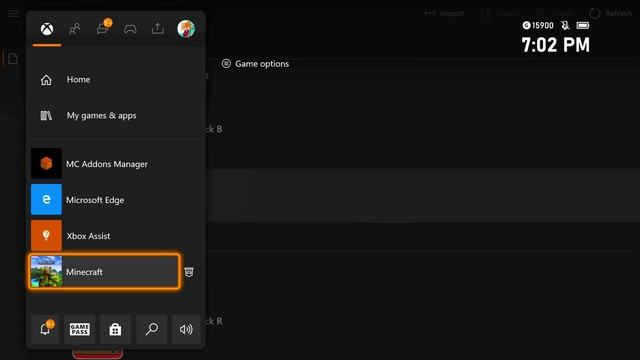The width and height of the screenshot is (640, 360).
Task: Click the Minecraft game cover thumbnail
Action: pos(47,271)
